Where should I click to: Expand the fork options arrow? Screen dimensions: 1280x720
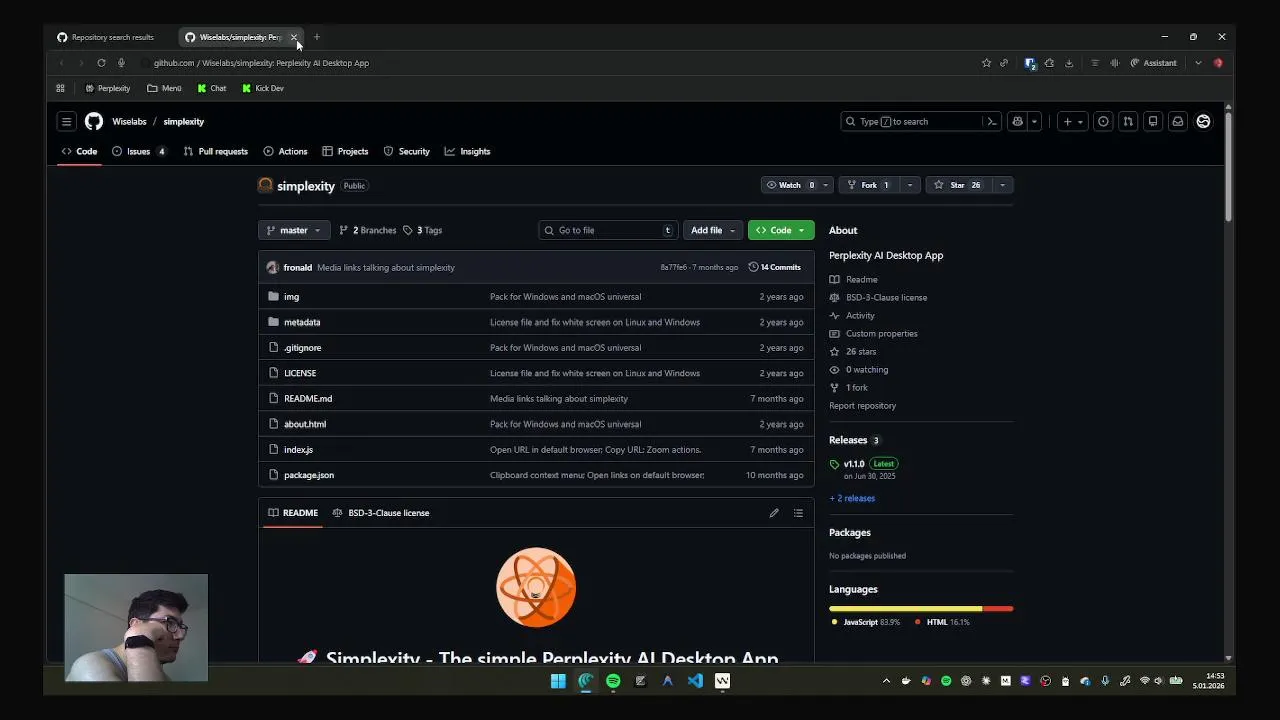pyautogui.click(x=909, y=185)
